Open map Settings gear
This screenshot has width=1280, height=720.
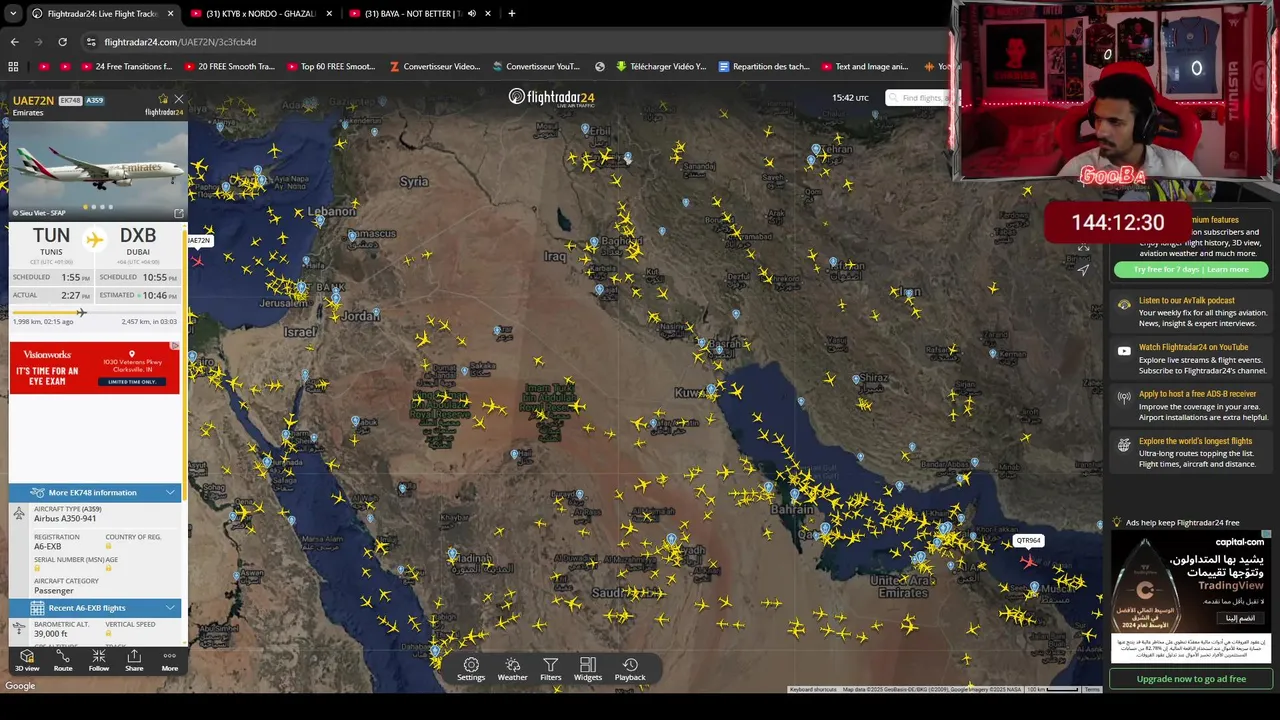point(471,669)
